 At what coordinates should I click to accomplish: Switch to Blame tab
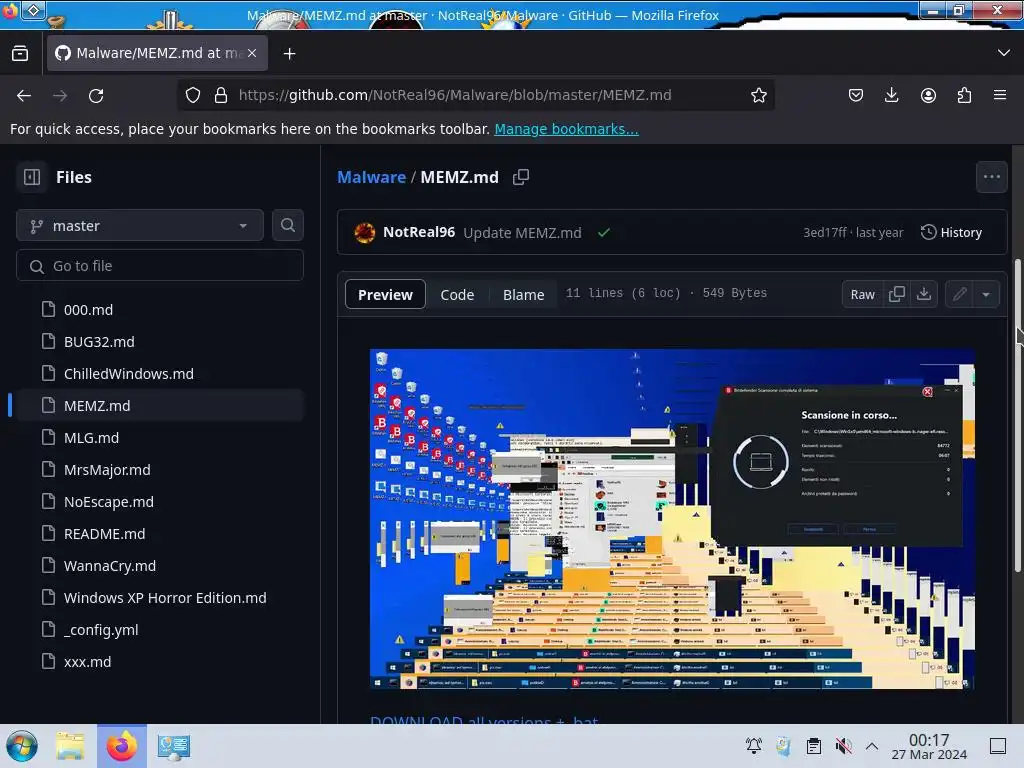pos(523,295)
